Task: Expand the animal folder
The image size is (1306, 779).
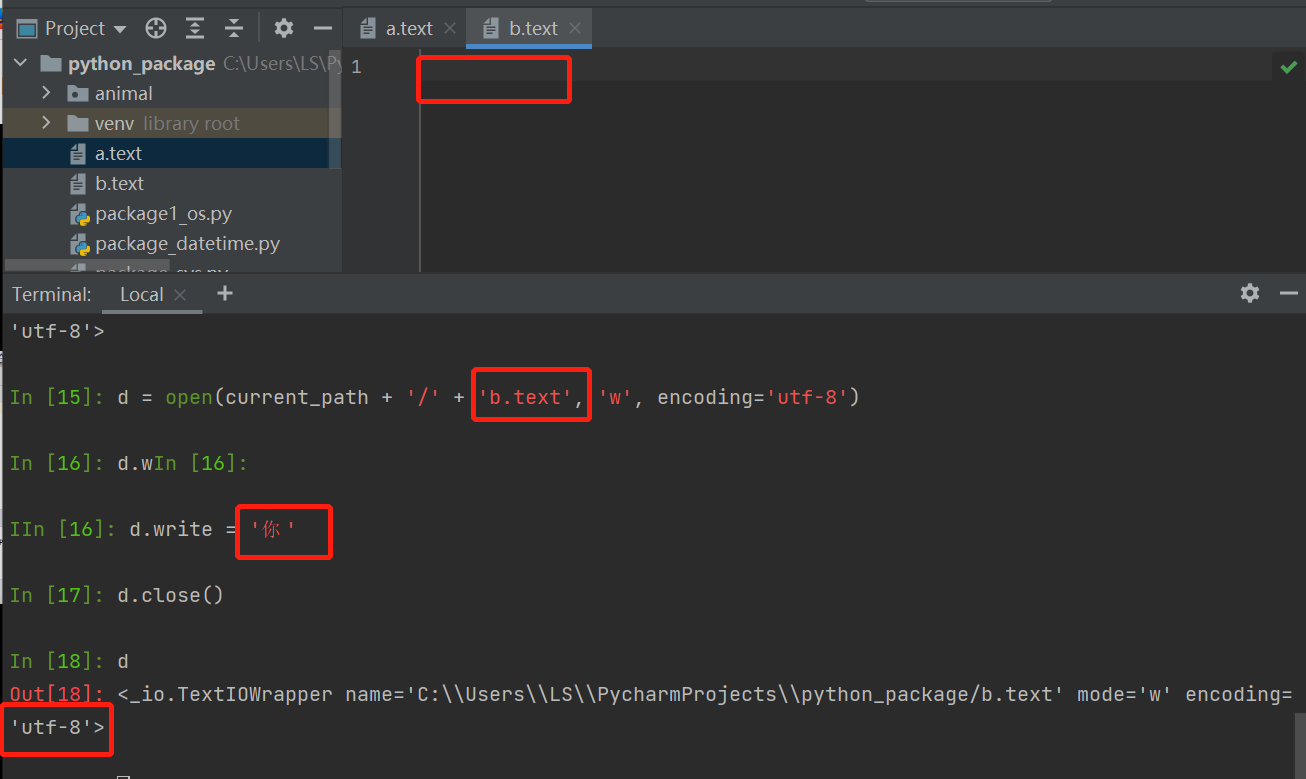Action: pos(46,93)
